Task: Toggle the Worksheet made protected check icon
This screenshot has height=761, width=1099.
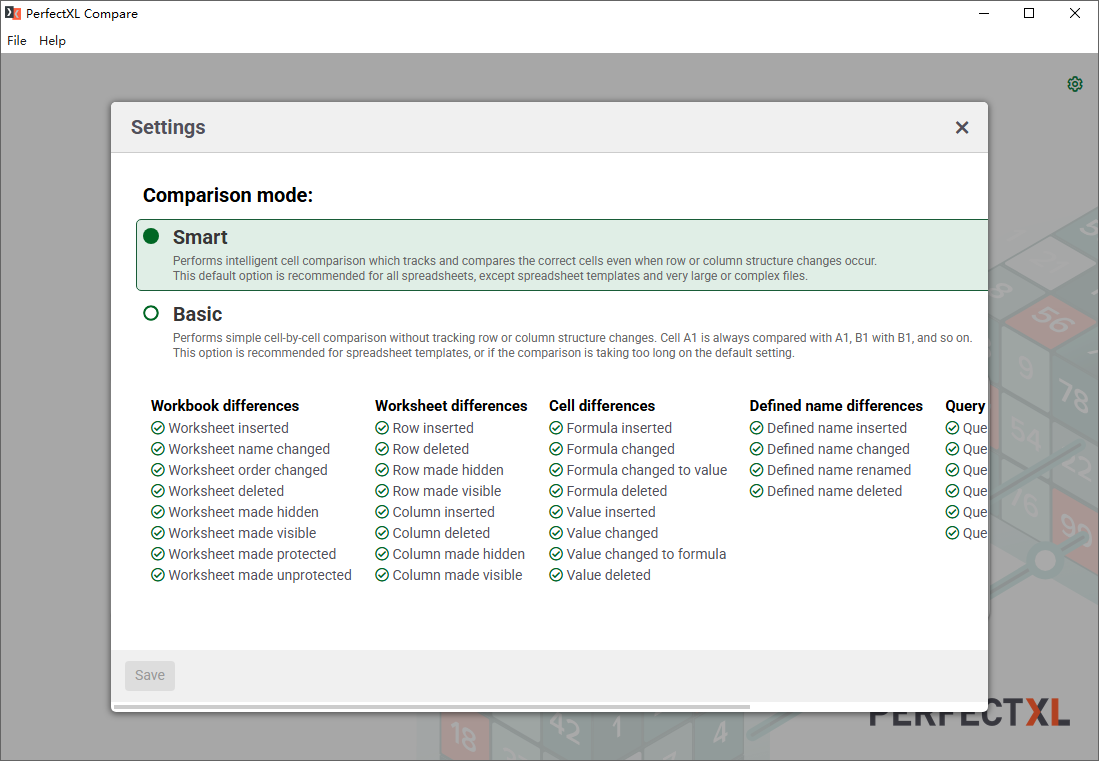Action: click(x=158, y=554)
